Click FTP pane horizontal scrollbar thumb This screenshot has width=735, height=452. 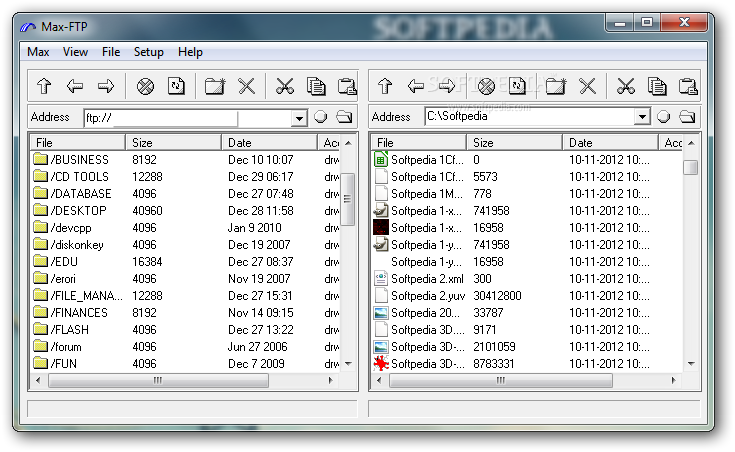[x=158, y=380]
